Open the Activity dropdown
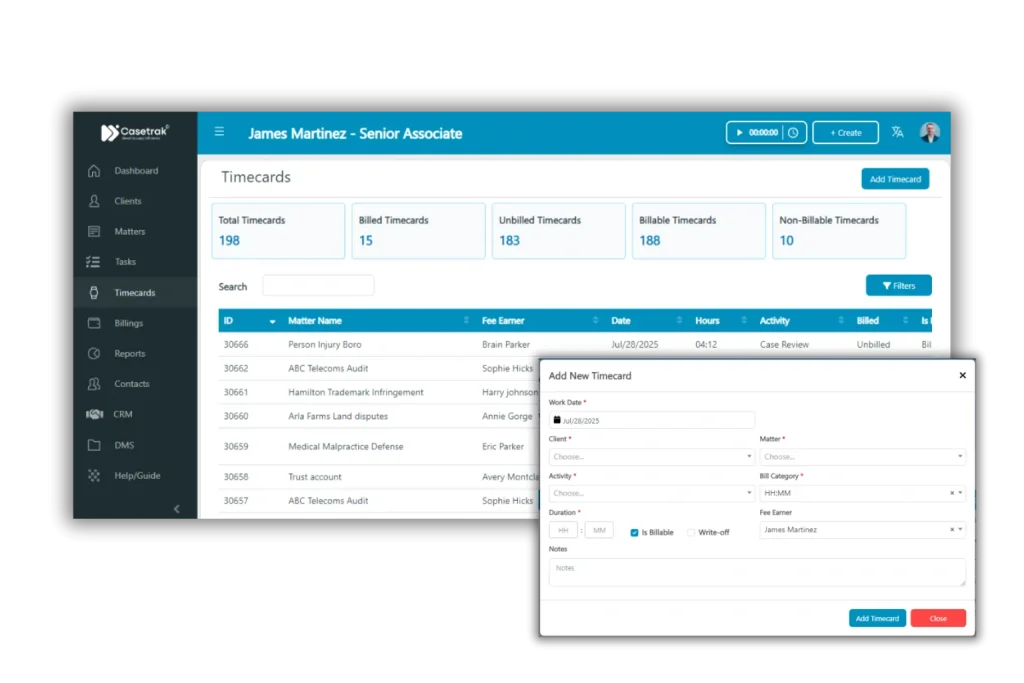 click(651, 493)
